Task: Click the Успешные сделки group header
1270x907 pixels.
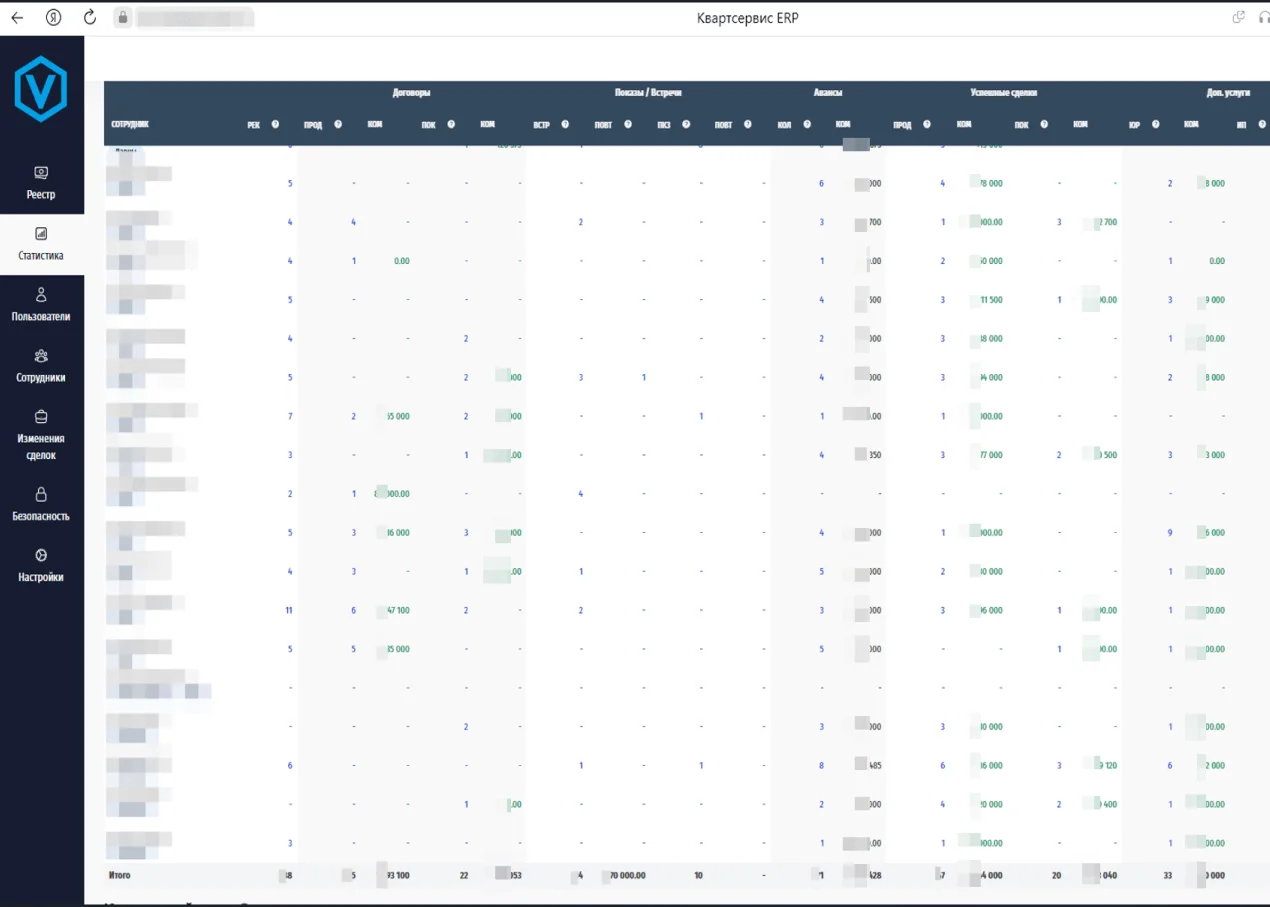Action: pyautogui.click(x=1003, y=93)
